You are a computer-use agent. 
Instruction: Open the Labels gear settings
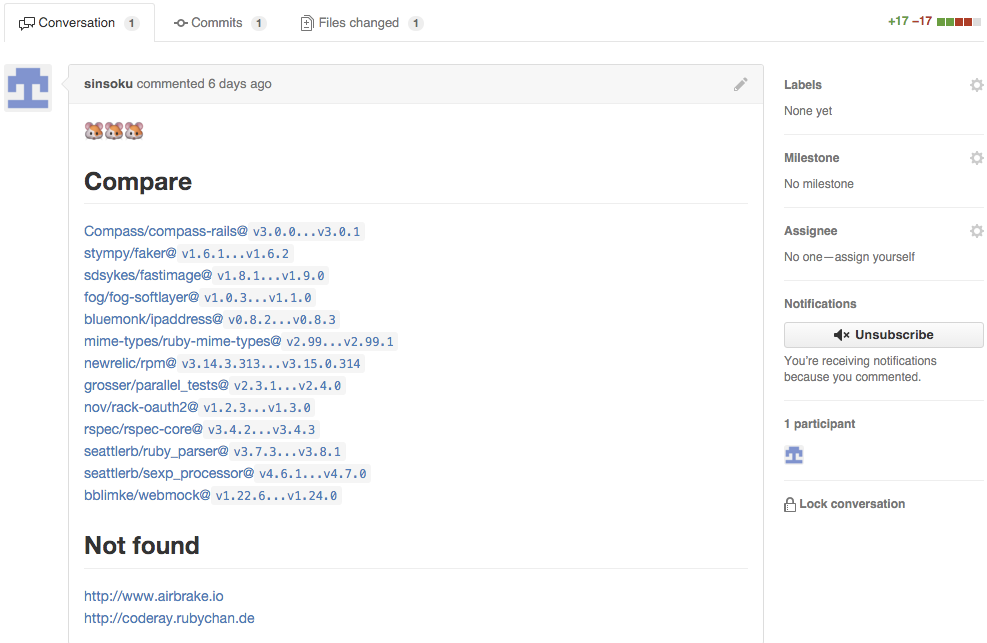(x=976, y=85)
